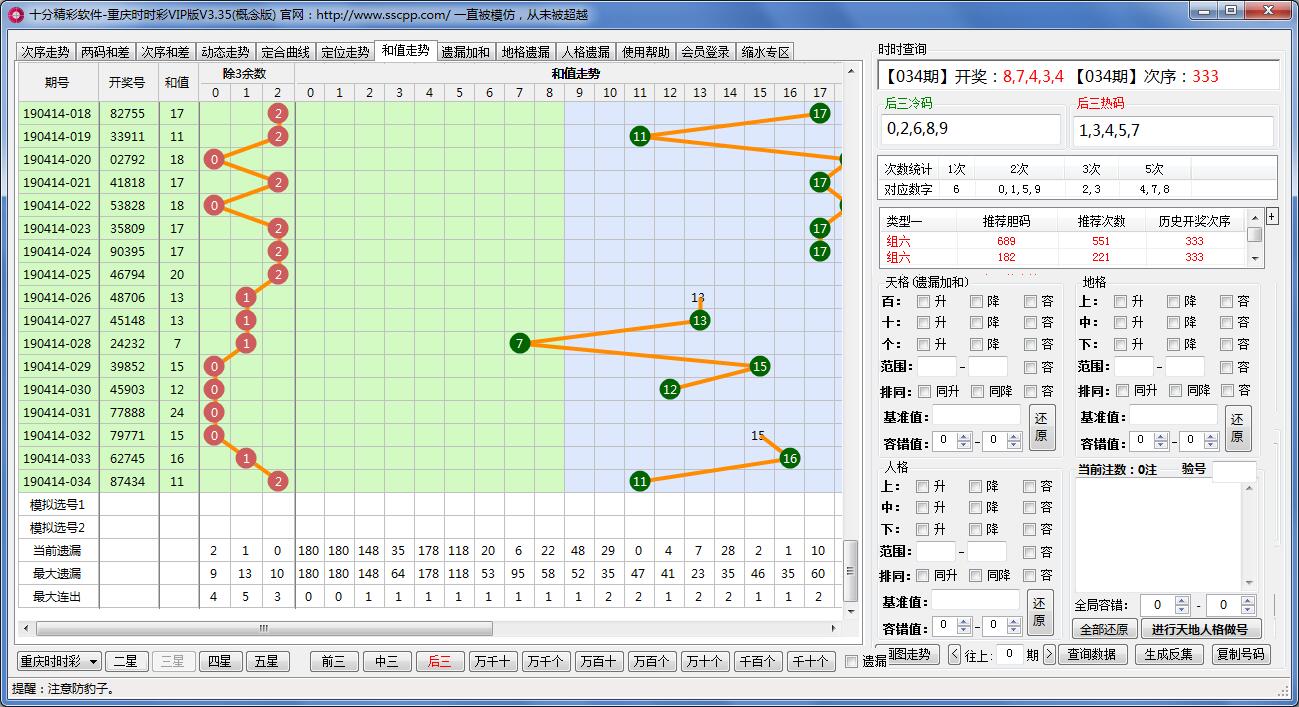Click the plus icon beside the 历史开奖次序 column

[x=1272, y=216]
